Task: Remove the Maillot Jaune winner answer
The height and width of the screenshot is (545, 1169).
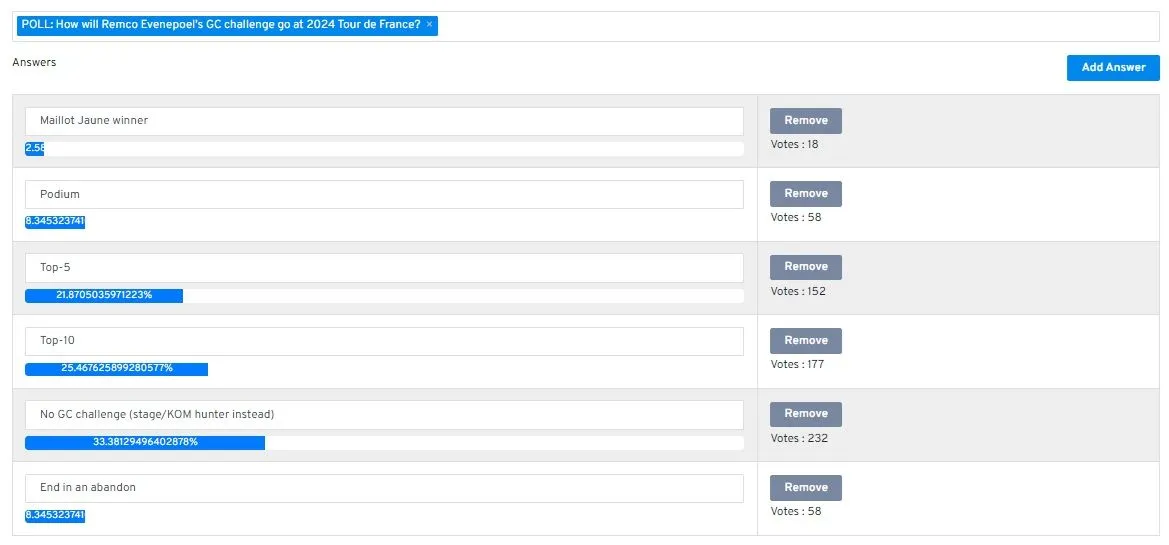Action: point(806,121)
